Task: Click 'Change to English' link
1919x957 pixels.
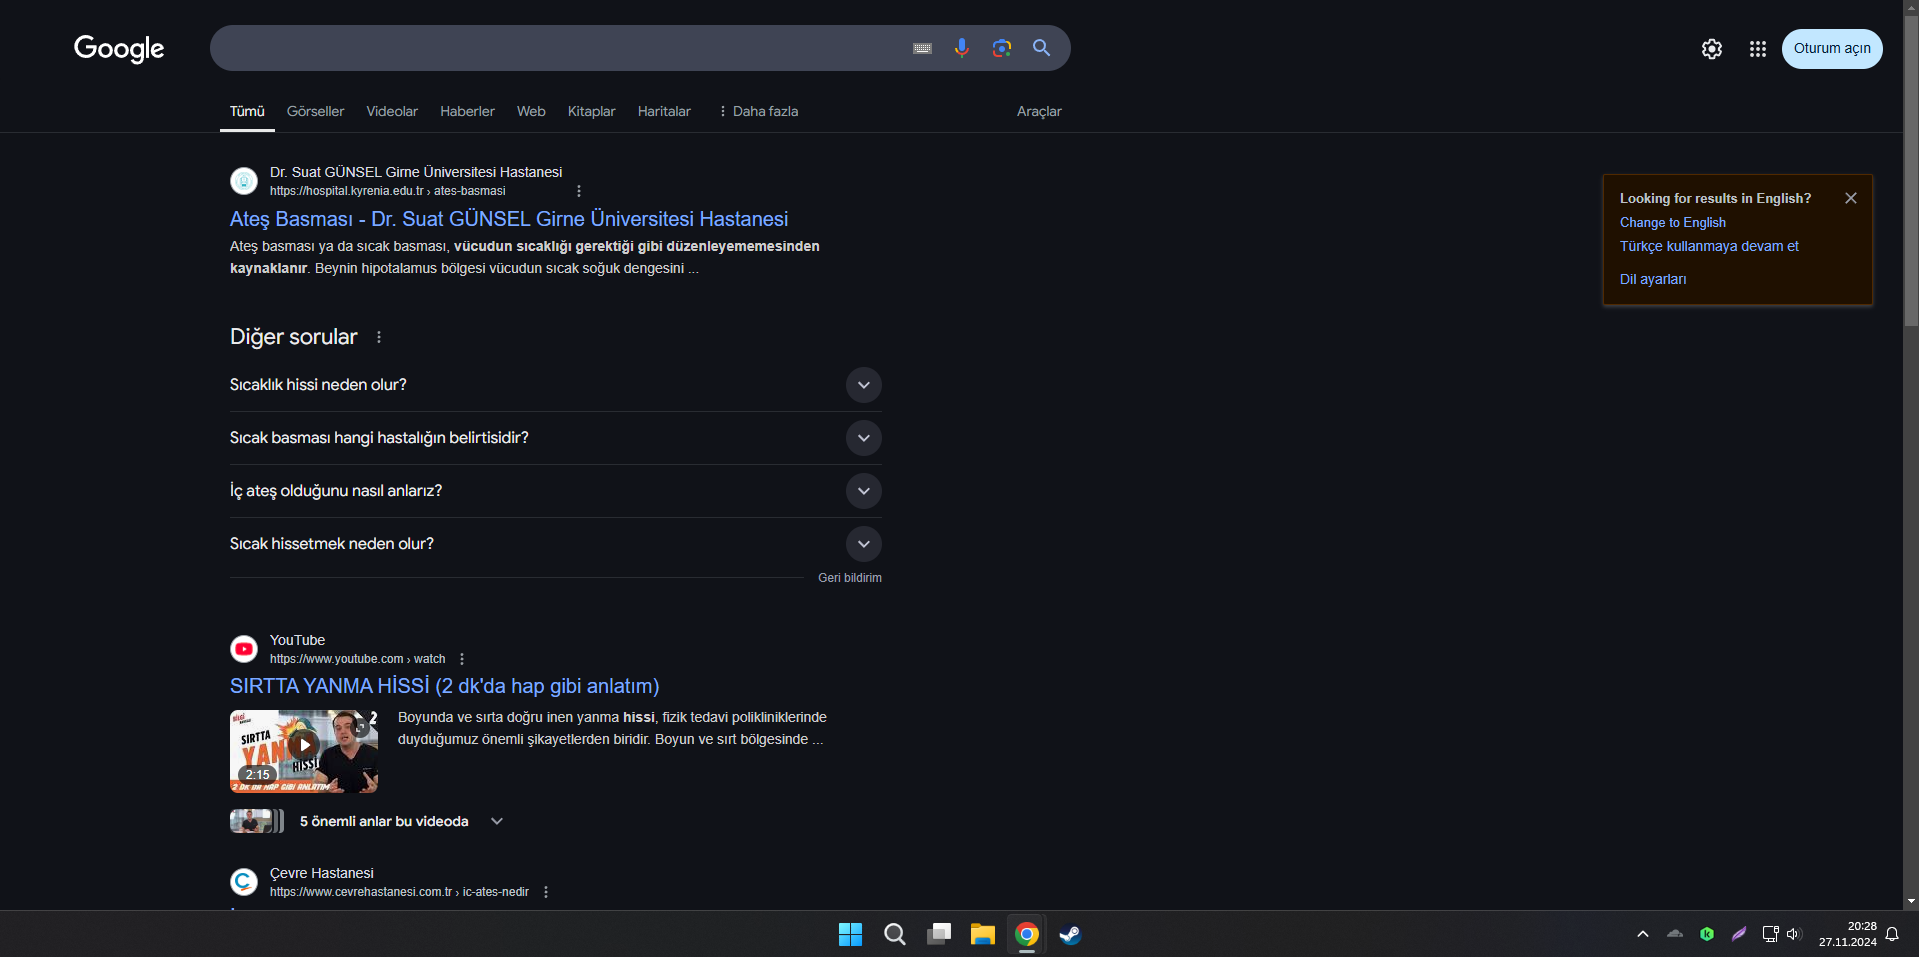Action: (1673, 223)
